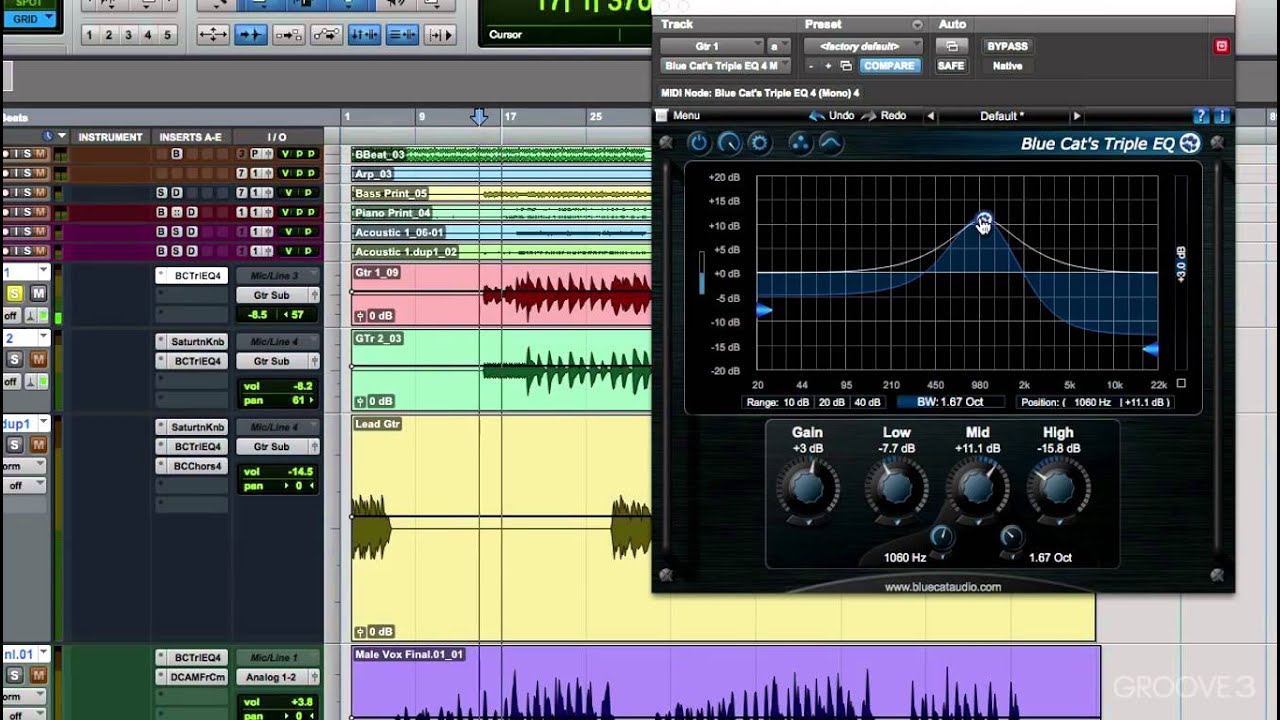Image resolution: width=1280 pixels, height=720 pixels.
Task: Solo the Gtr 1 track with yellow S
Action: 15,293
